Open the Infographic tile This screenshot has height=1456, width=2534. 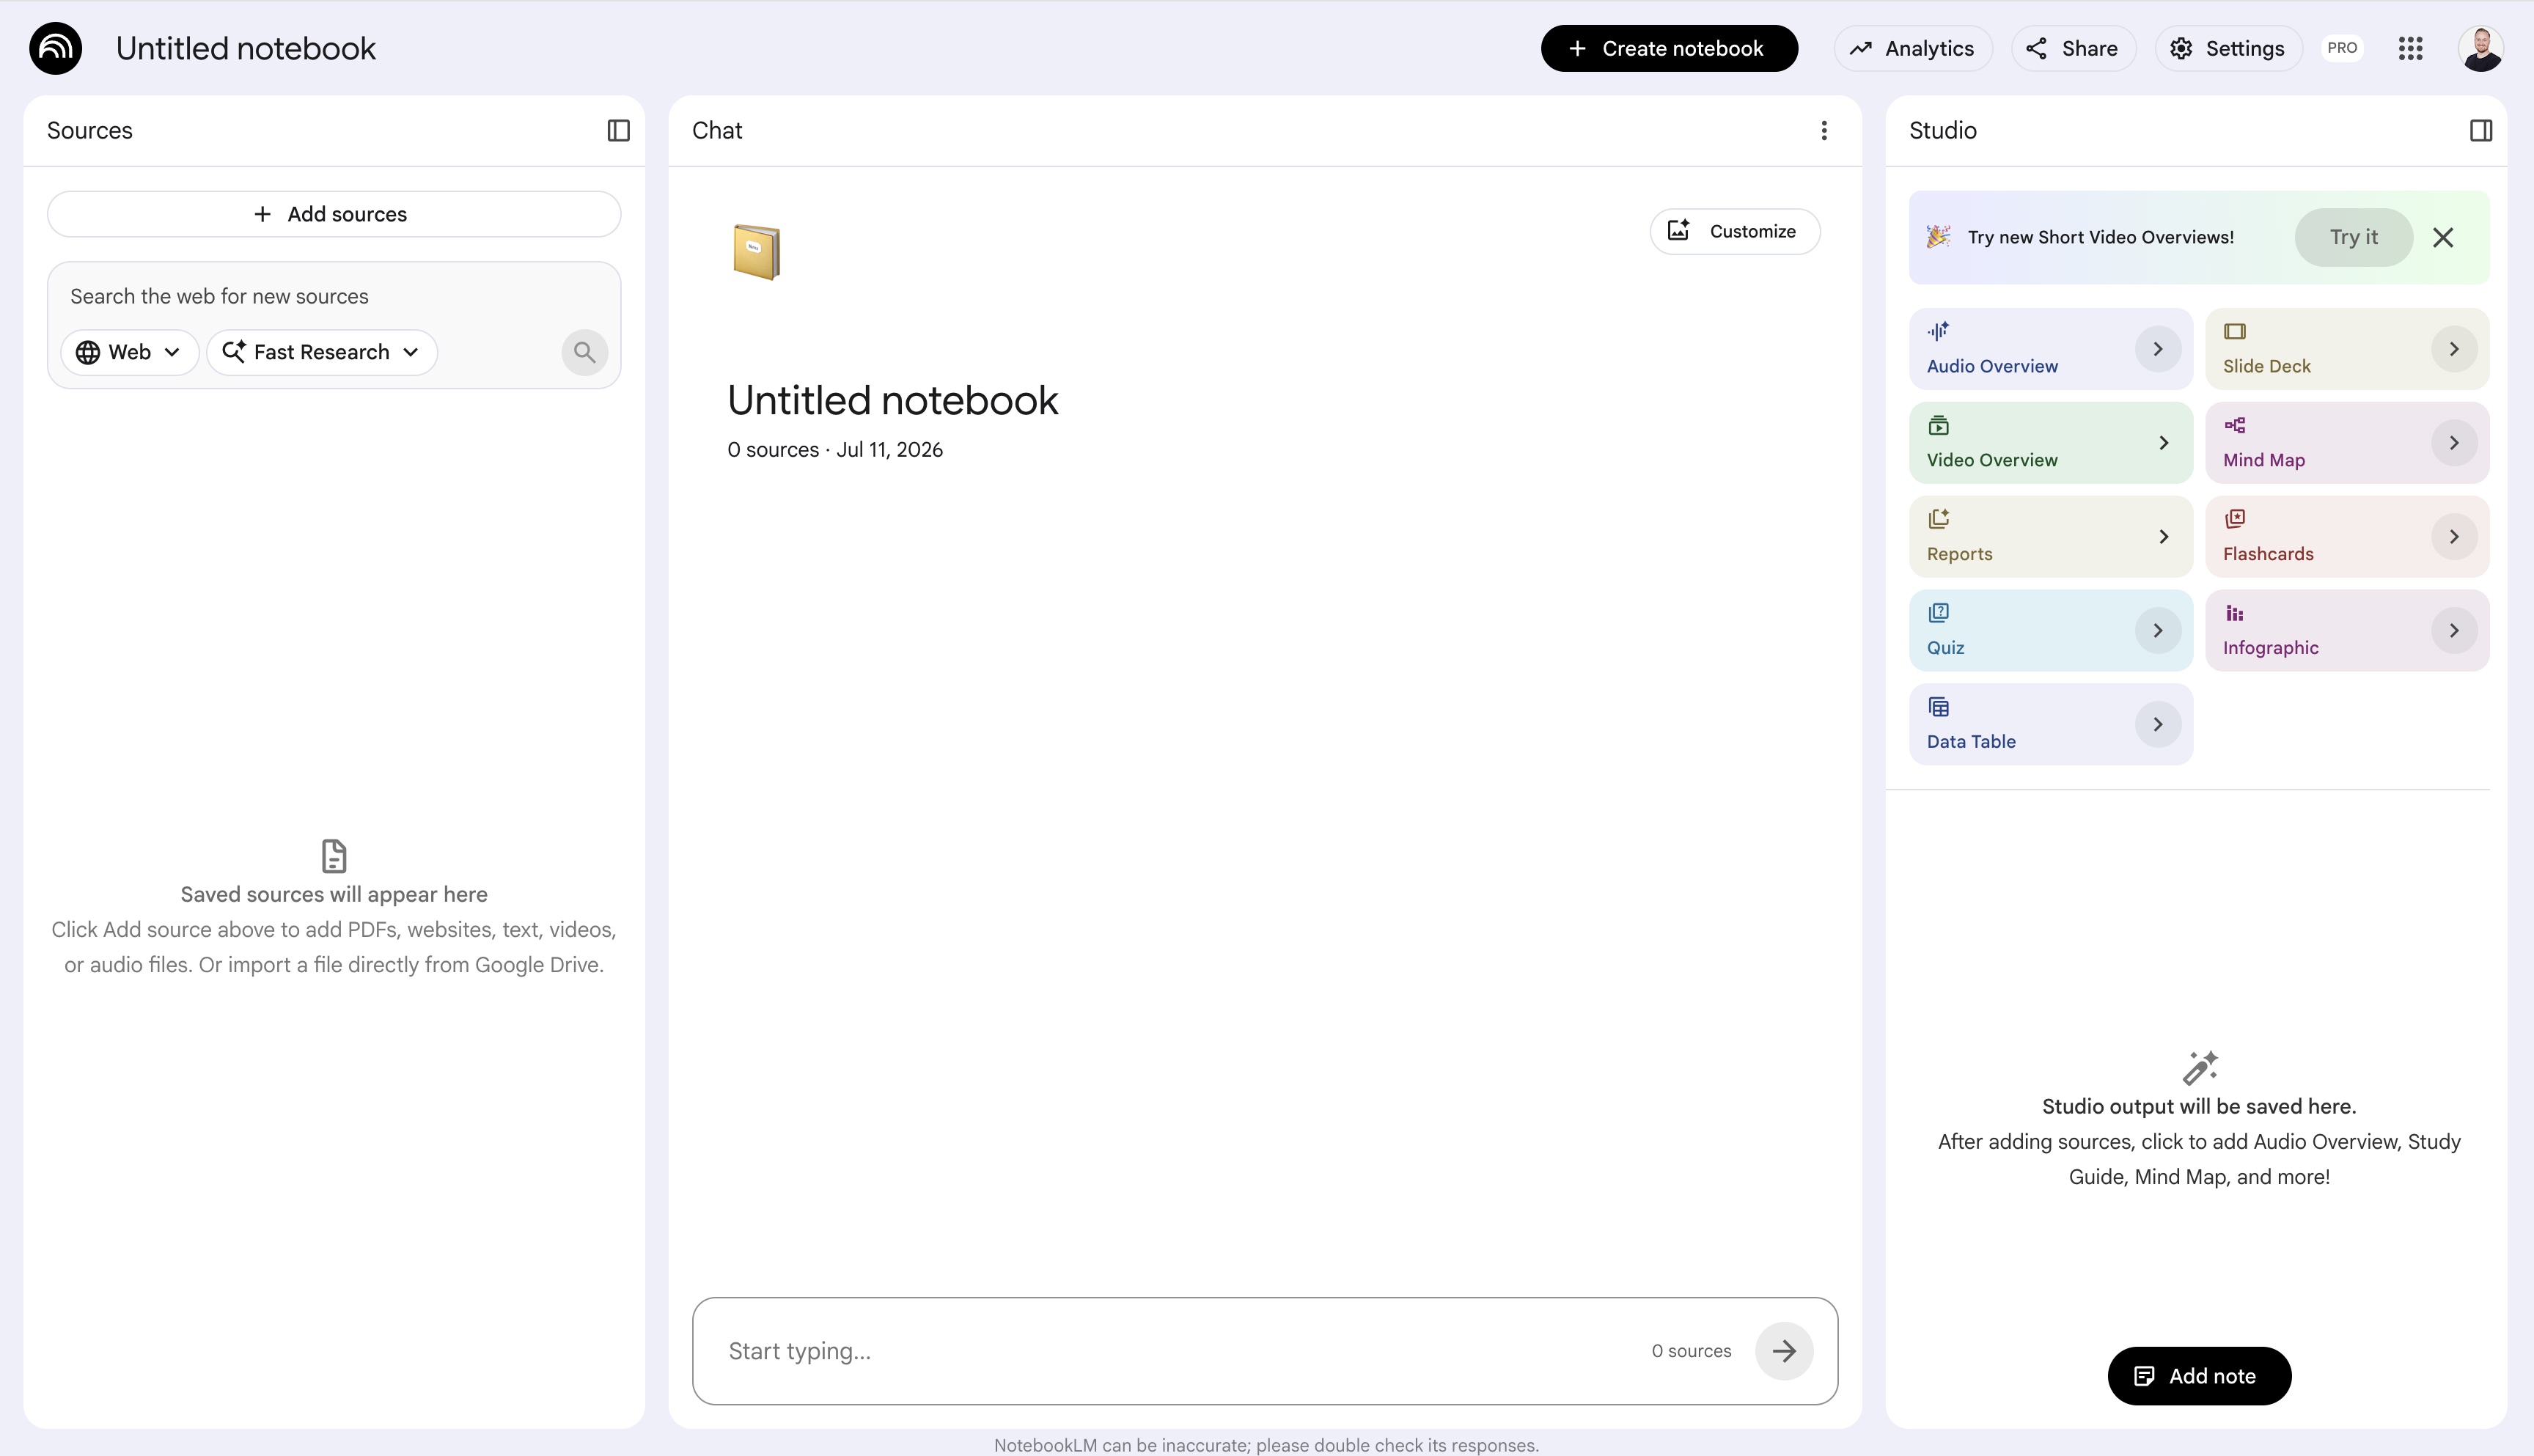[x=2346, y=630]
